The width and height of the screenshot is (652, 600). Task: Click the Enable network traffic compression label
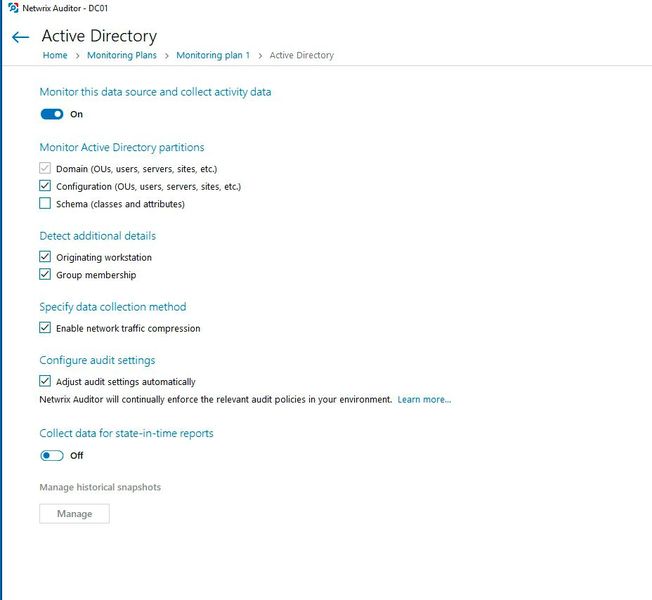pos(128,328)
